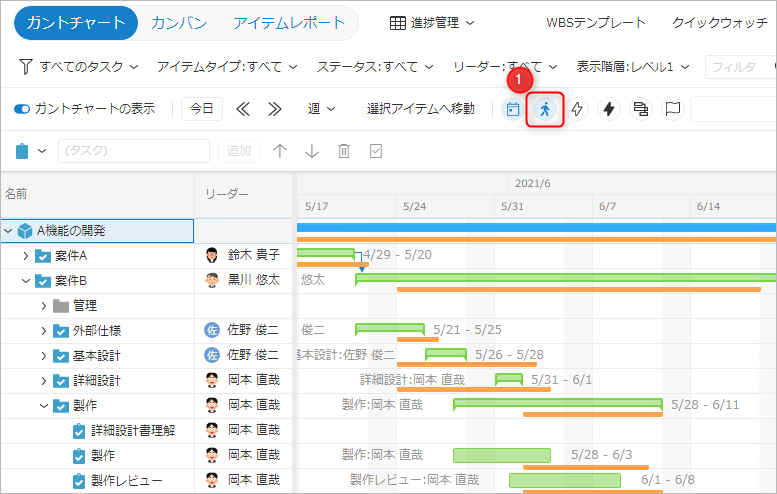The width and height of the screenshot is (777, 494).
Task: Open the 週 timescale dropdown
Action: pyautogui.click(x=321, y=109)
